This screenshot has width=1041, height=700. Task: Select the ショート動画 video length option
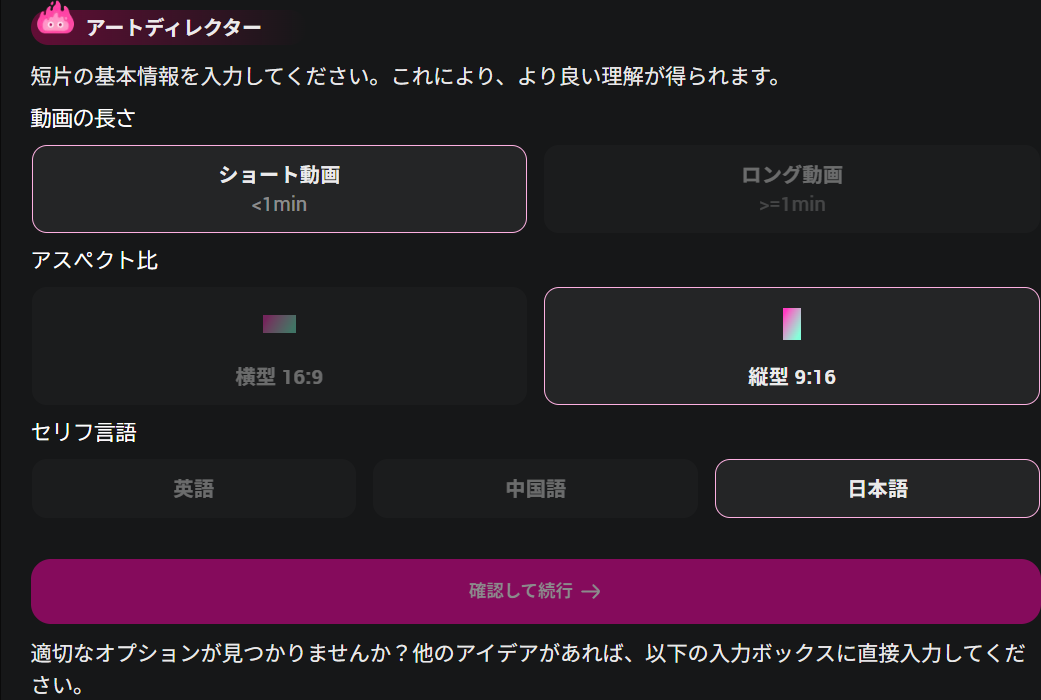279,188
